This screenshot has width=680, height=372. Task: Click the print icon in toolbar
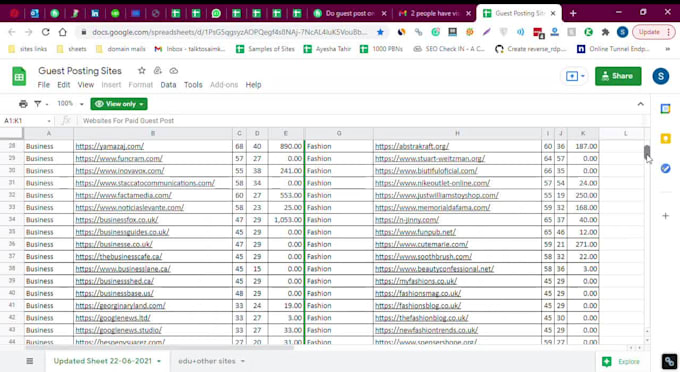point(23,104)
